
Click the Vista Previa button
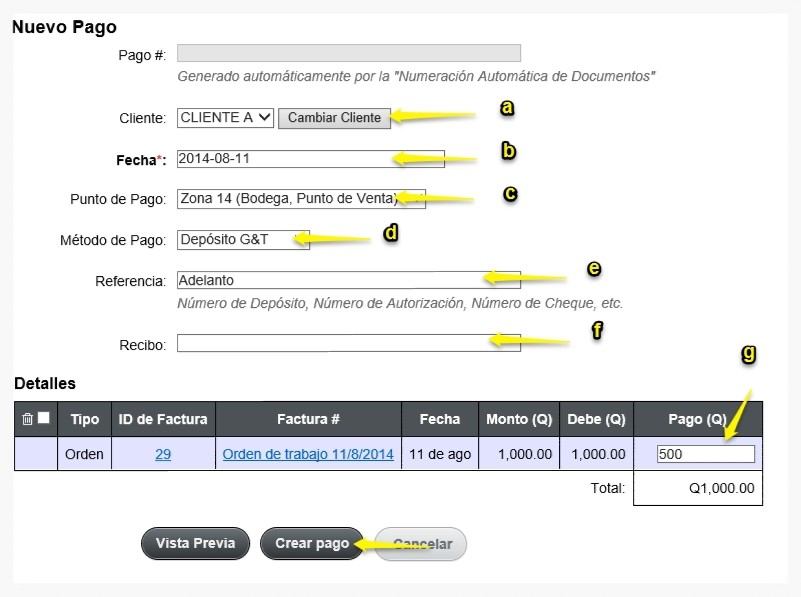196,543
